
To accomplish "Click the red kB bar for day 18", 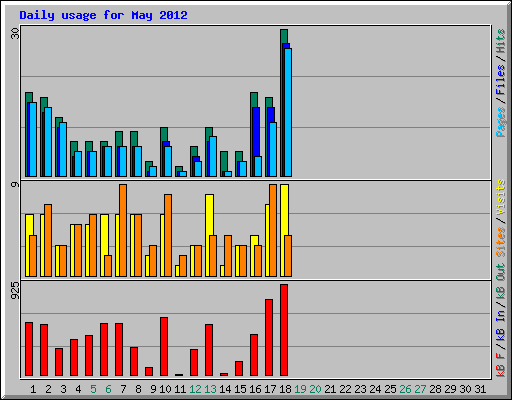I will coord(284,330).
